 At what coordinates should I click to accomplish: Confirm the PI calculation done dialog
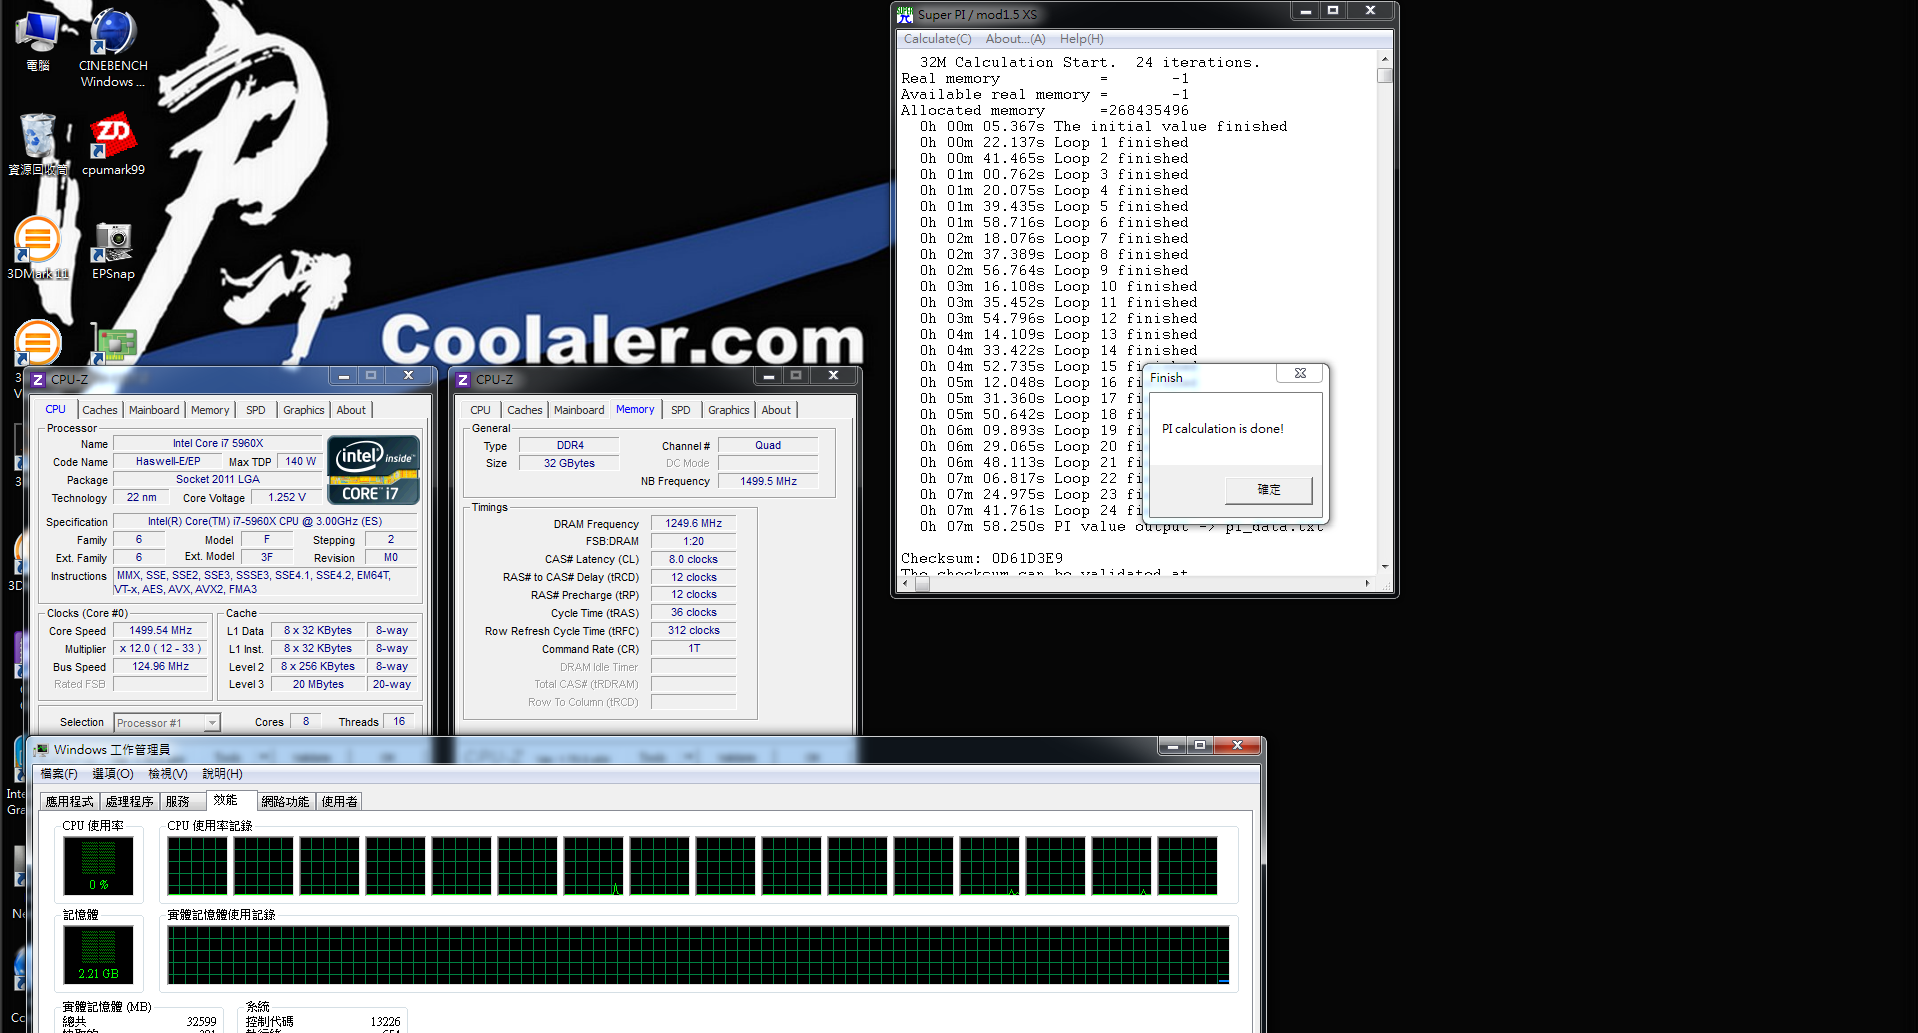tap(1268, 490)
